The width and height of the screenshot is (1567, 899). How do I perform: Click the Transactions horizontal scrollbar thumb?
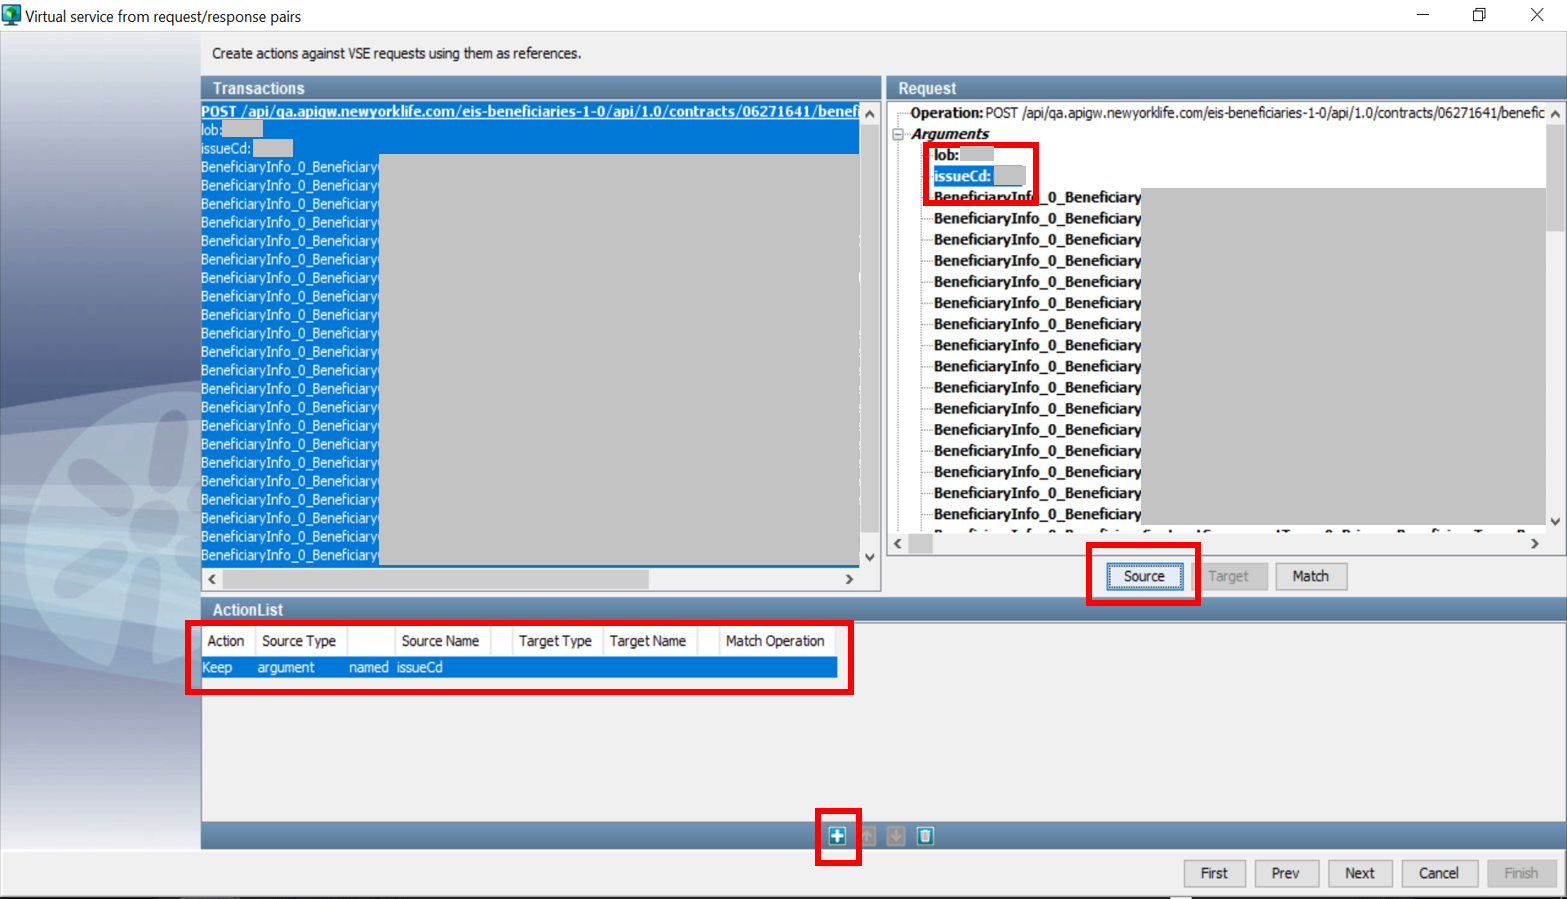point(436,579)
